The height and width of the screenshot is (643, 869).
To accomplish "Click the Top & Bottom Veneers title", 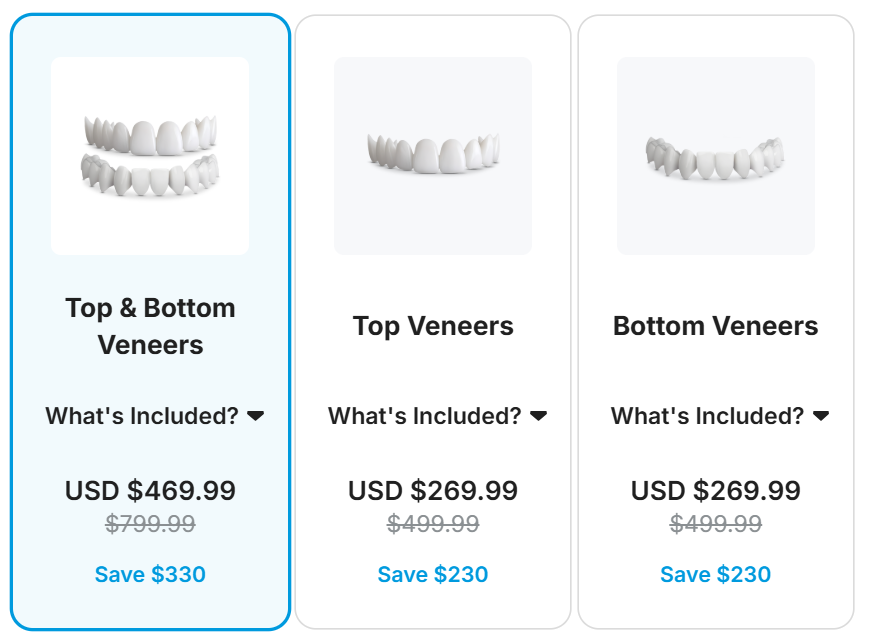I will click(149, 325).
